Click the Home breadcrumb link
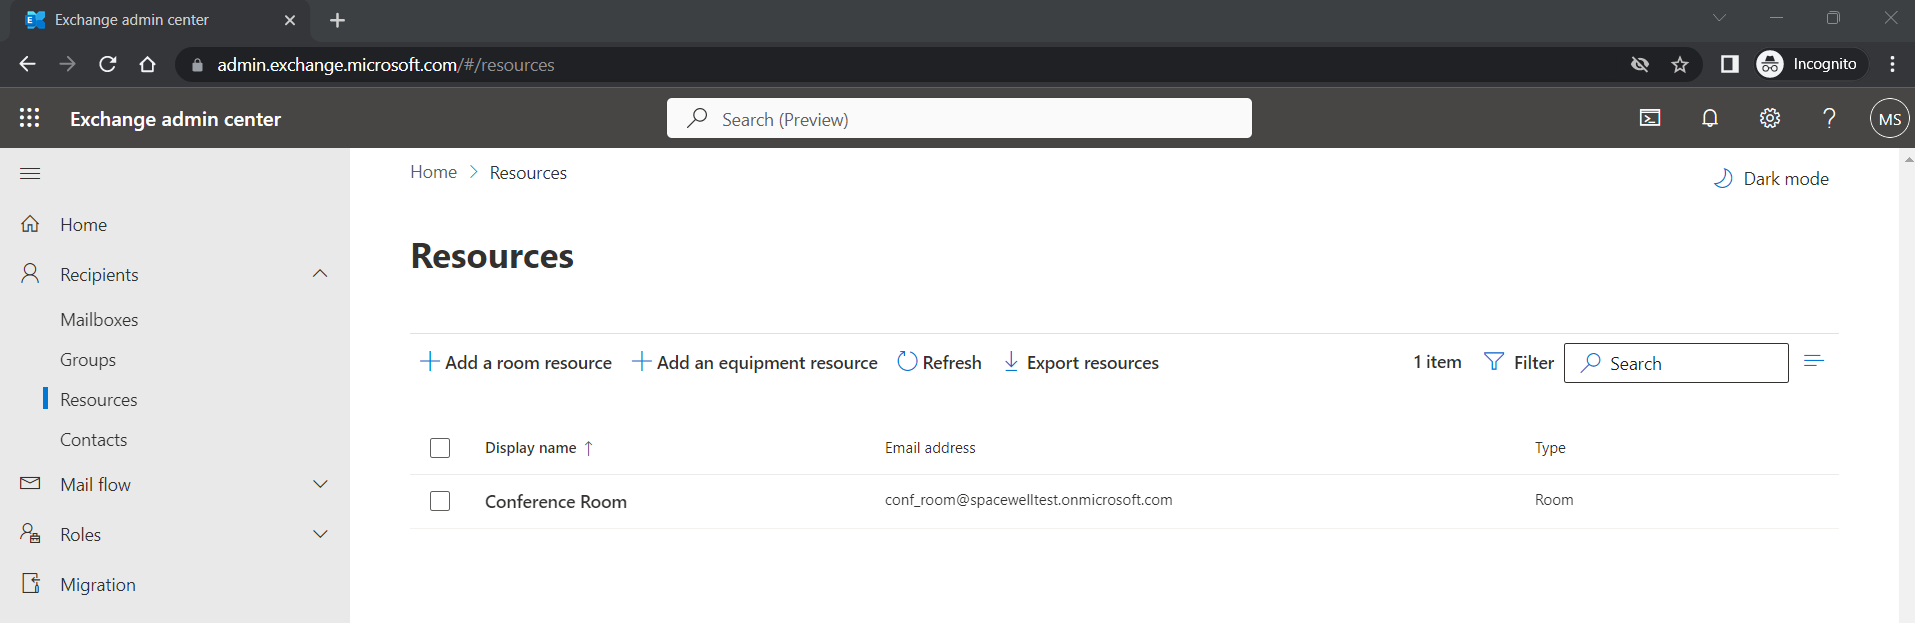This screenshot has width=1915, height=623. tap(433, 172)
